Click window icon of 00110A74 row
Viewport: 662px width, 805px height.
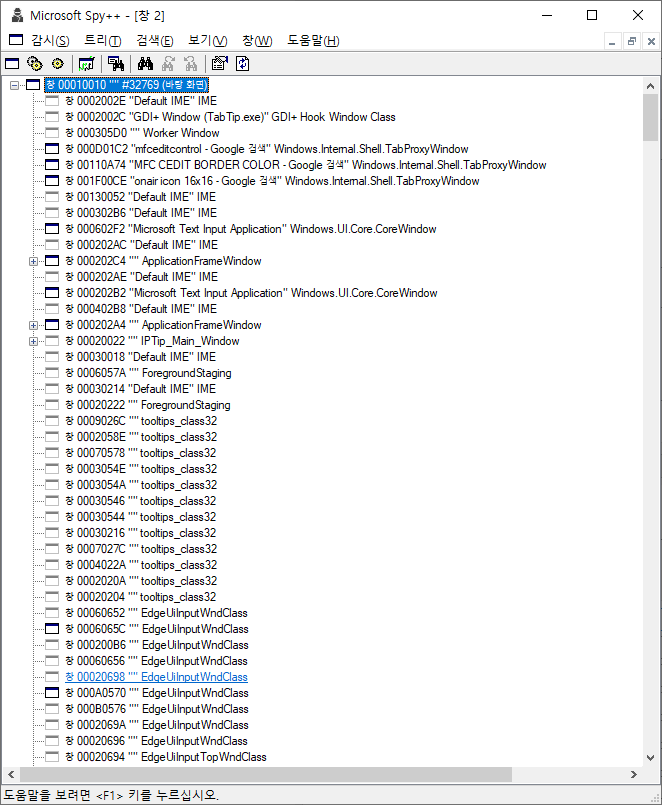pyautogui.click(x=52, y=165)
